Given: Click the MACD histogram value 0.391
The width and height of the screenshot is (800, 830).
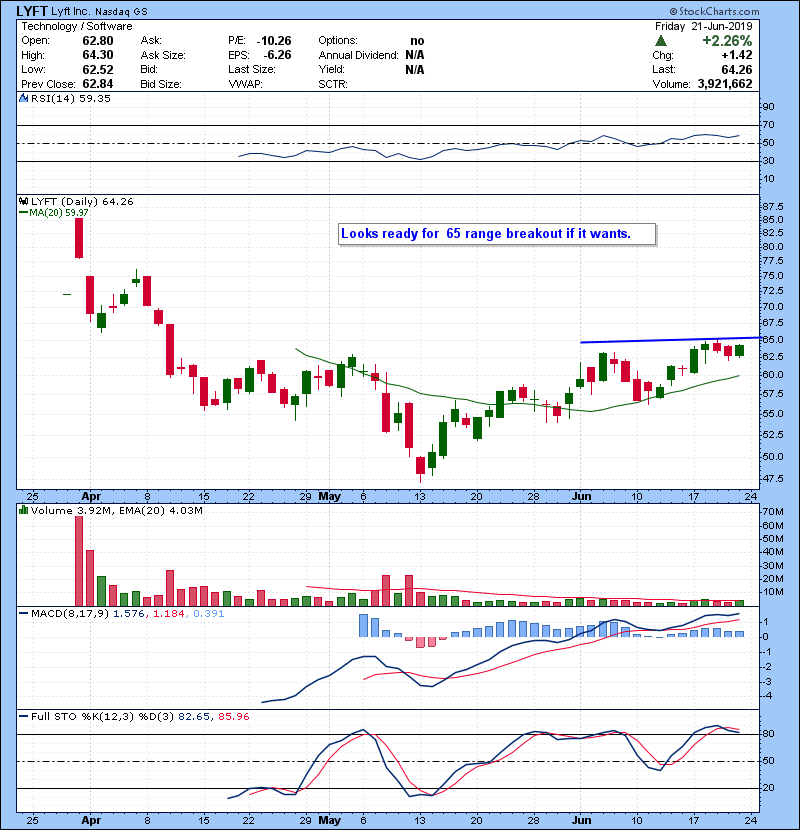Looking at the screenshot, I should point(209,614).
